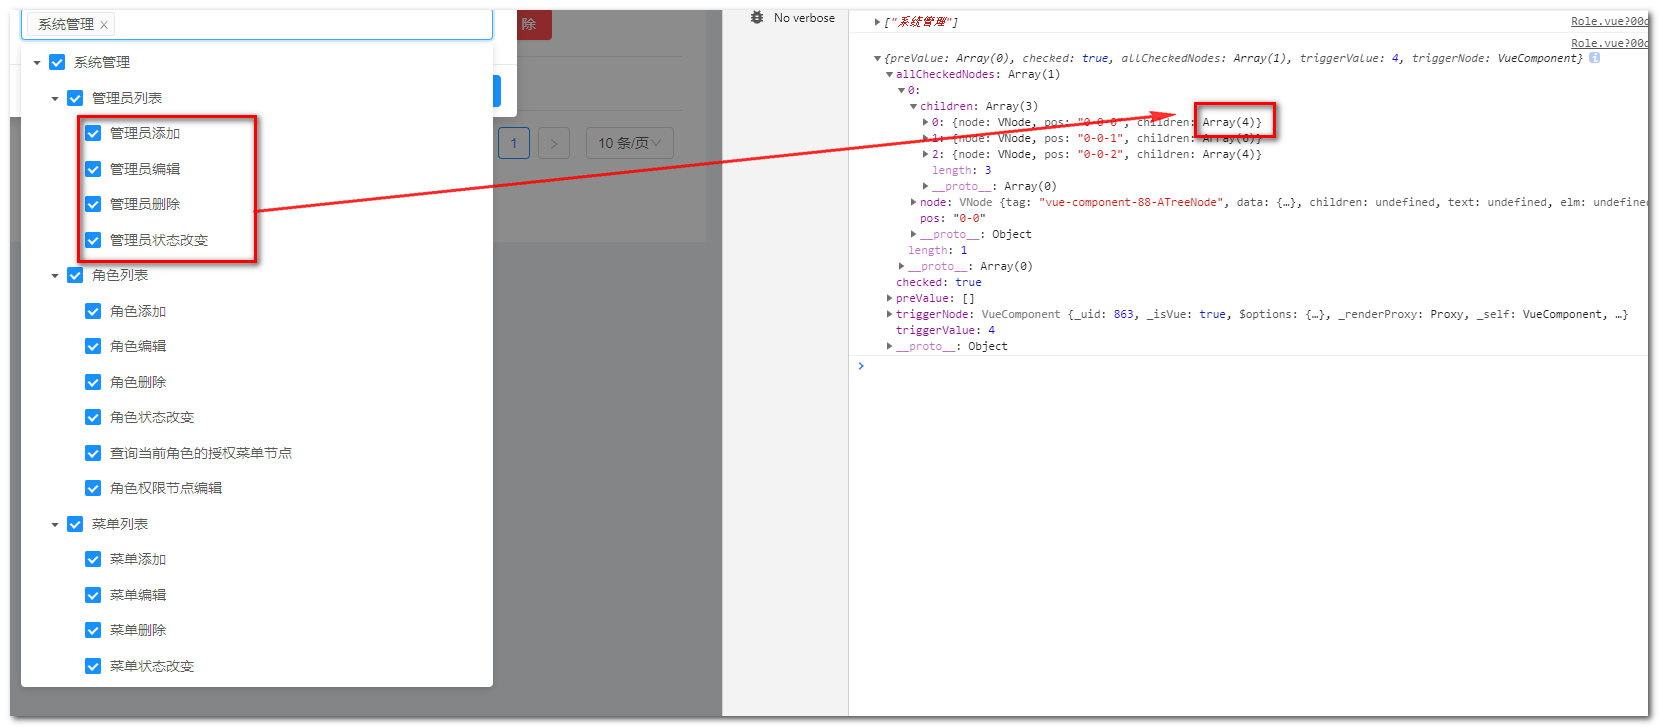Viewport: 1659px width, 727px height.
Task: Open the second Role.vue source link
Action: [1609, 43]
